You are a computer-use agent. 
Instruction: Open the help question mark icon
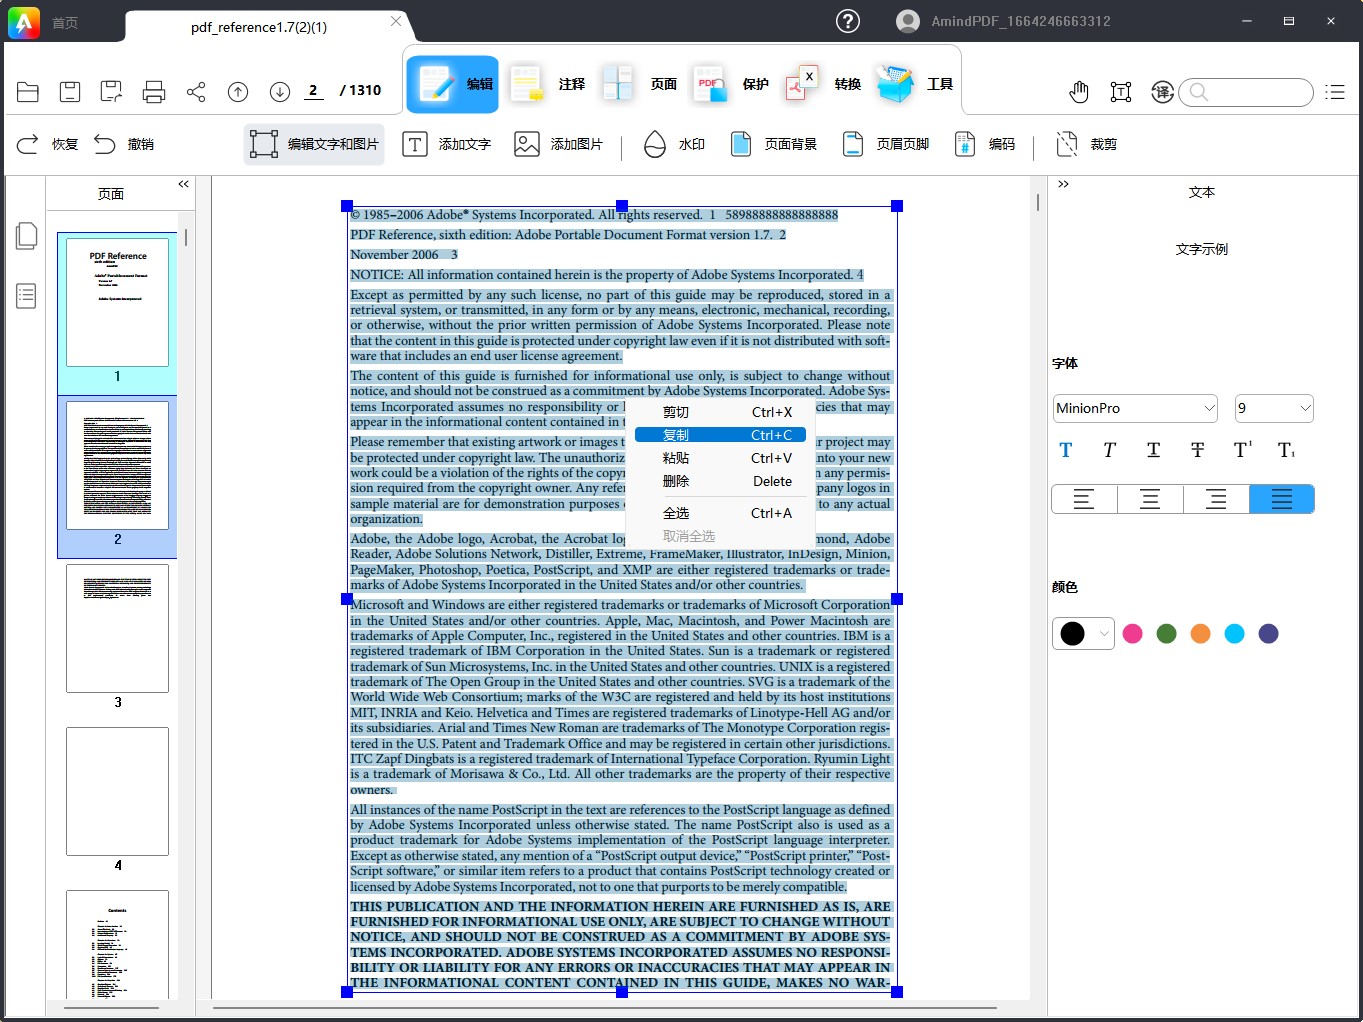[x=848, y=21]
